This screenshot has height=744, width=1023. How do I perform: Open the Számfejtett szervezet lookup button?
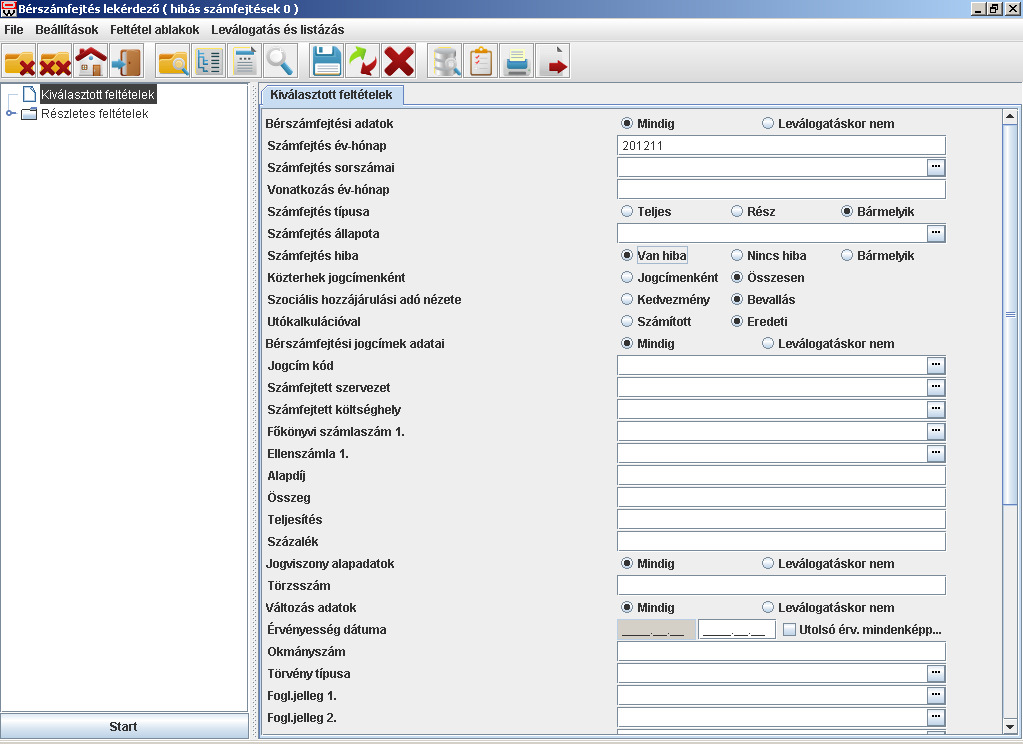(936, 388)
